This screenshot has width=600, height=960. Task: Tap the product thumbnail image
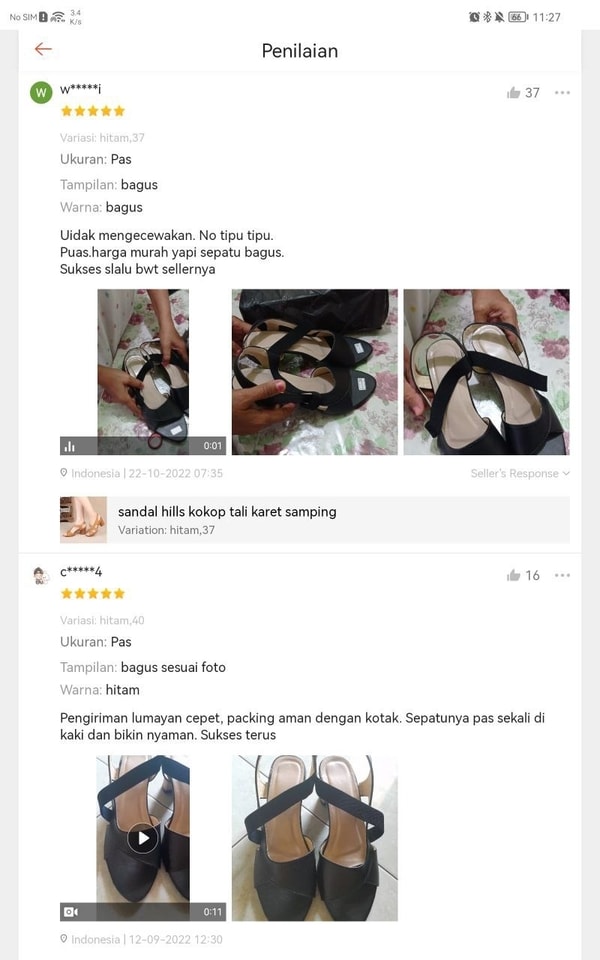pyautogui.click(x=83, y=520)
